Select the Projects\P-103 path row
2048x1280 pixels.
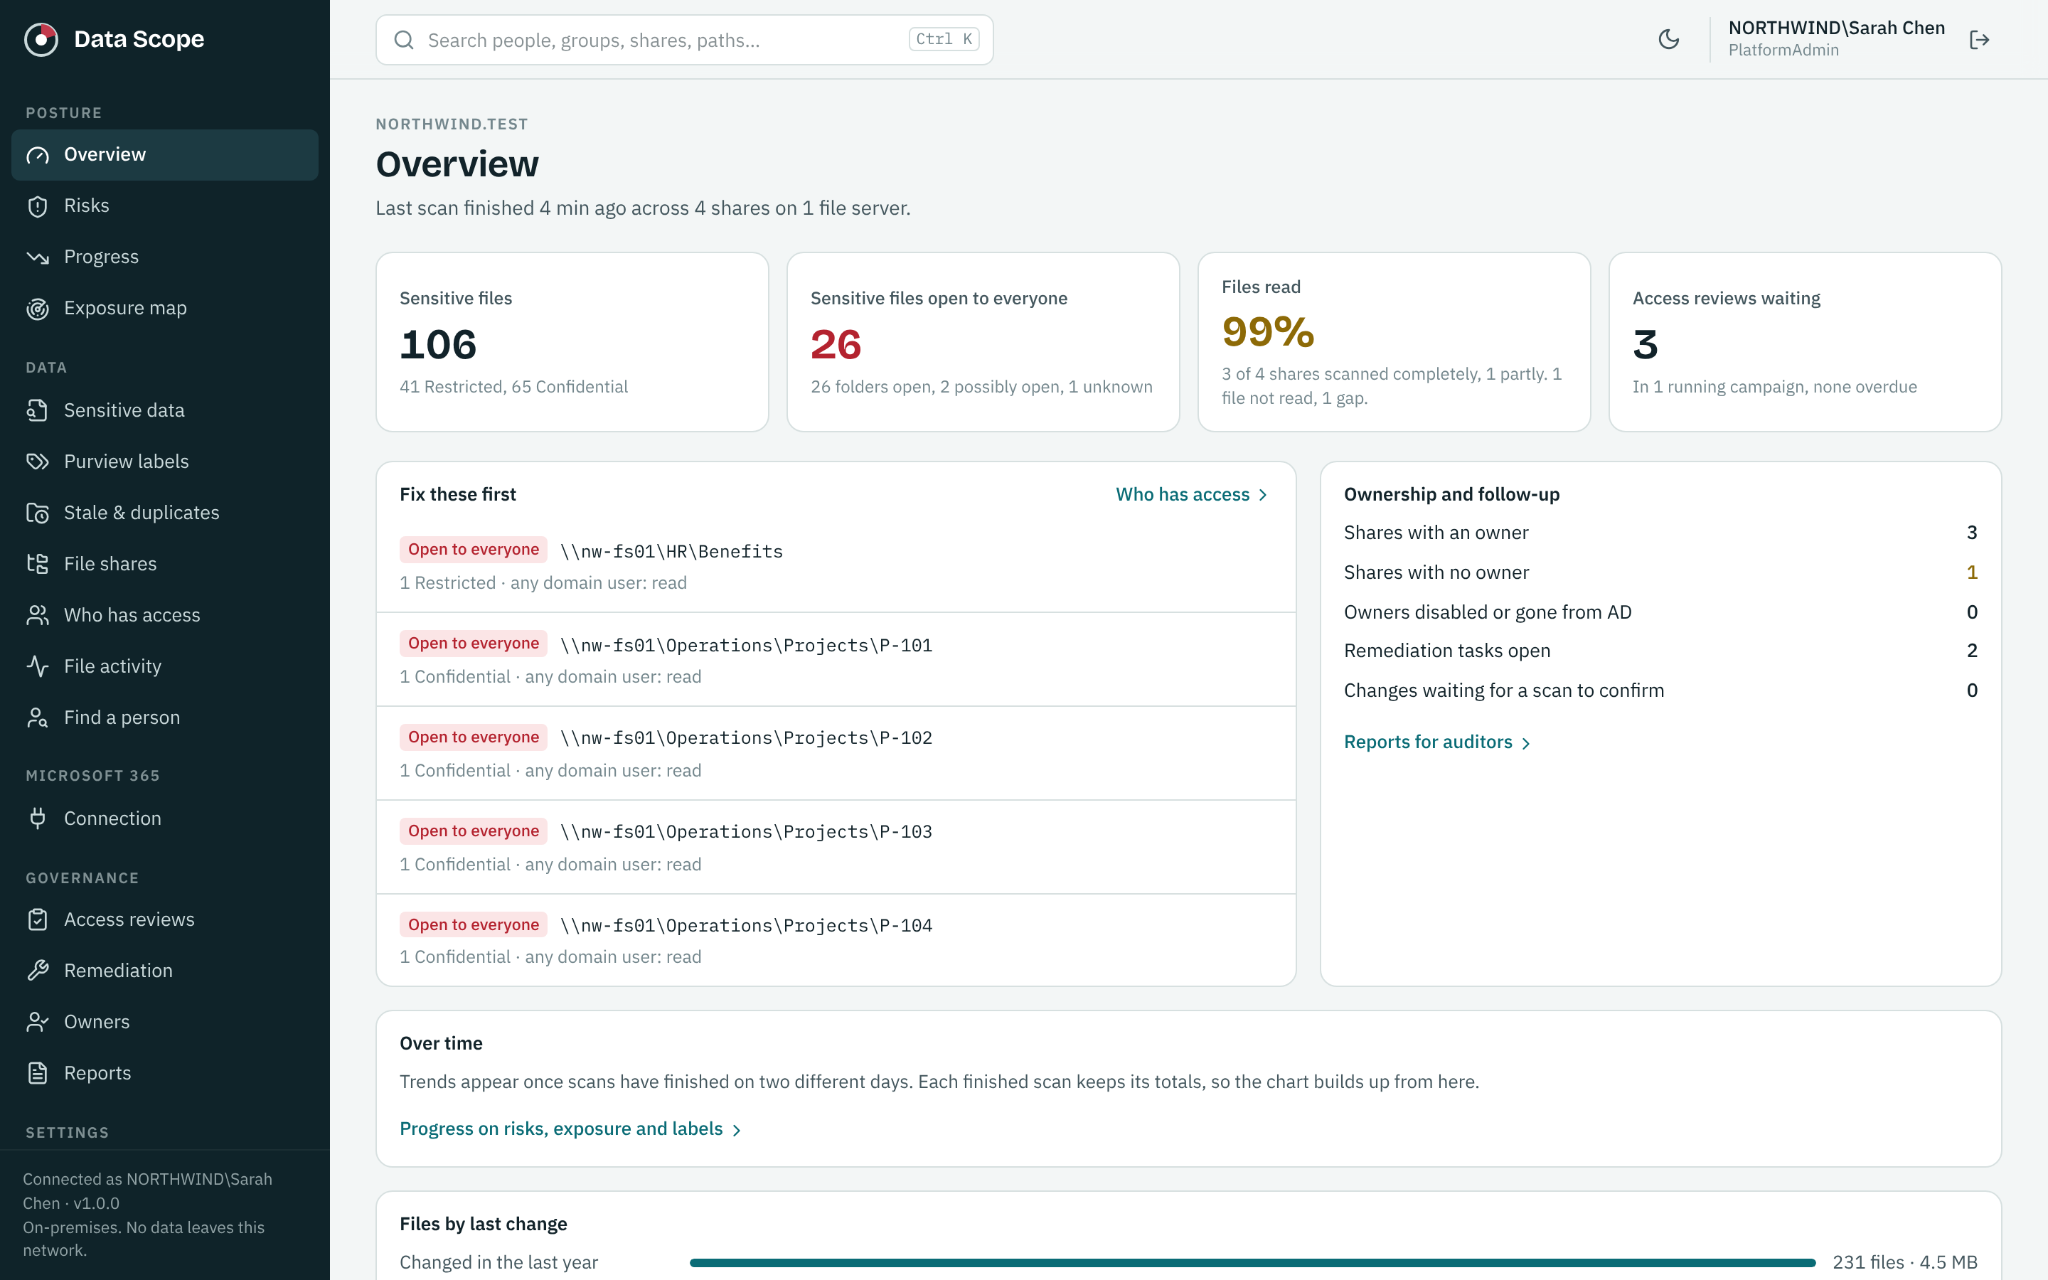coord(836,847)
